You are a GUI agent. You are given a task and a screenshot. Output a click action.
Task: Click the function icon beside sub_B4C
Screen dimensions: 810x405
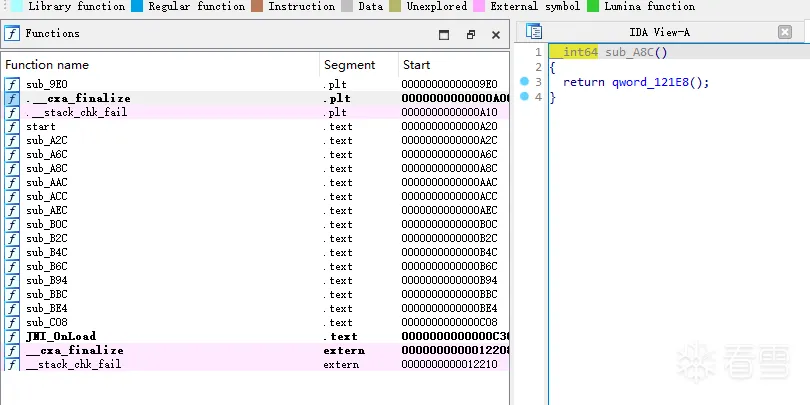pyautogui.click(x=12, y=252)
